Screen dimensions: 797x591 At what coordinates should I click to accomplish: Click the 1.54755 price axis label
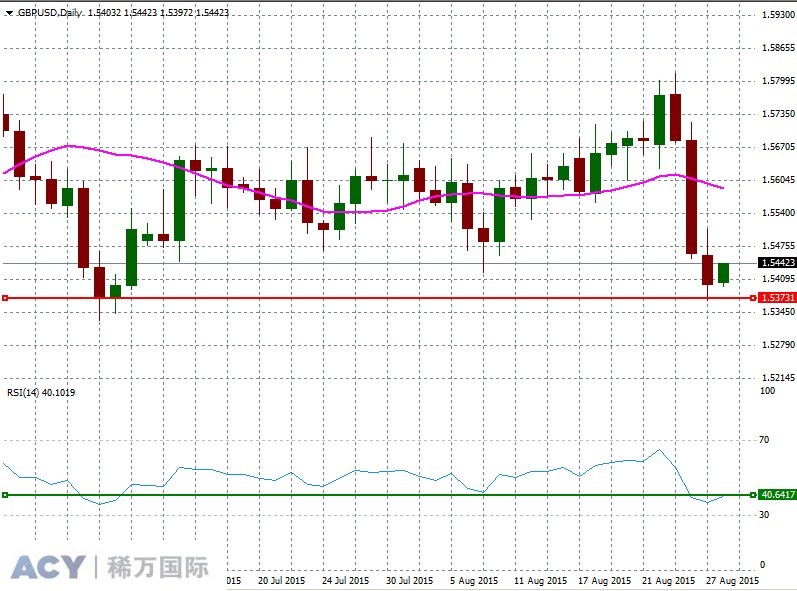(x=778, y=246)
